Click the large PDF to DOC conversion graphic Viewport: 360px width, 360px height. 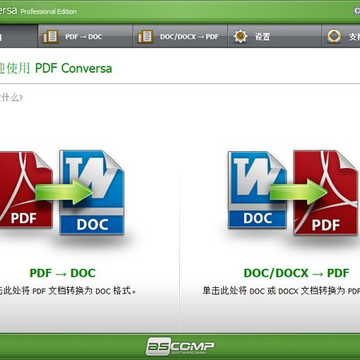pos(62,193)
